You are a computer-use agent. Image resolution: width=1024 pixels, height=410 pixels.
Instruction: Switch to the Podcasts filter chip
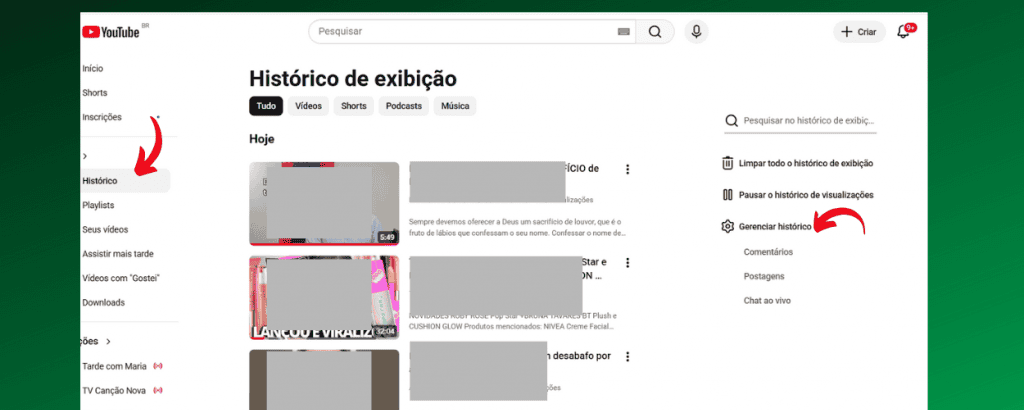point(404,106)
